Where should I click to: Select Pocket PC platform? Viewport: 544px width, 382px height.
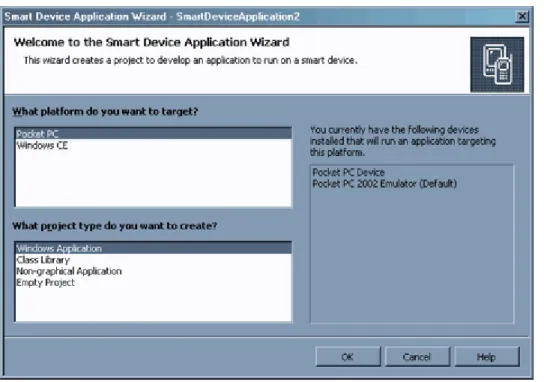(x=153, y=134)
